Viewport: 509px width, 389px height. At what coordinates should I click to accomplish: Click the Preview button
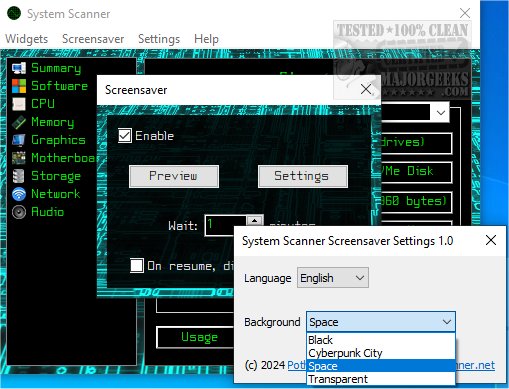[x=174, y=176]
